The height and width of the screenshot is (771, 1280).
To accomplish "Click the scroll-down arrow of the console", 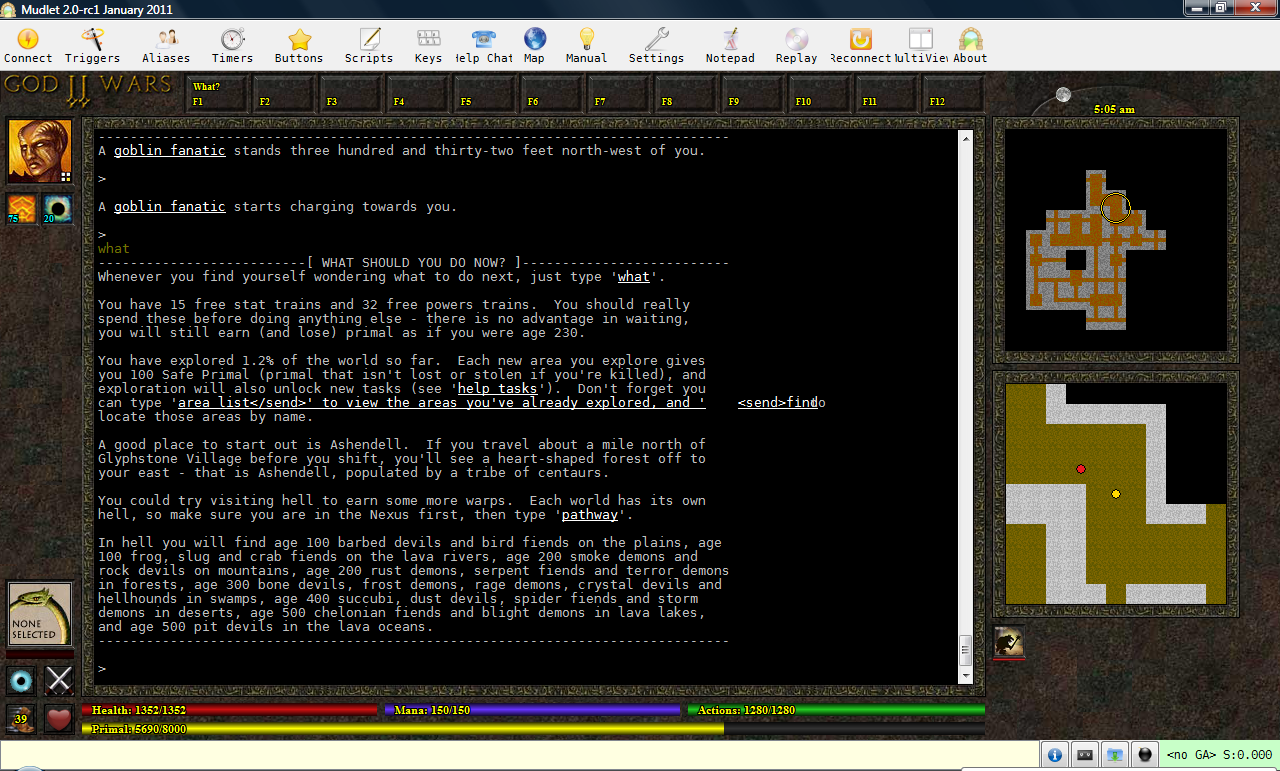I will (x=965, y=675).
